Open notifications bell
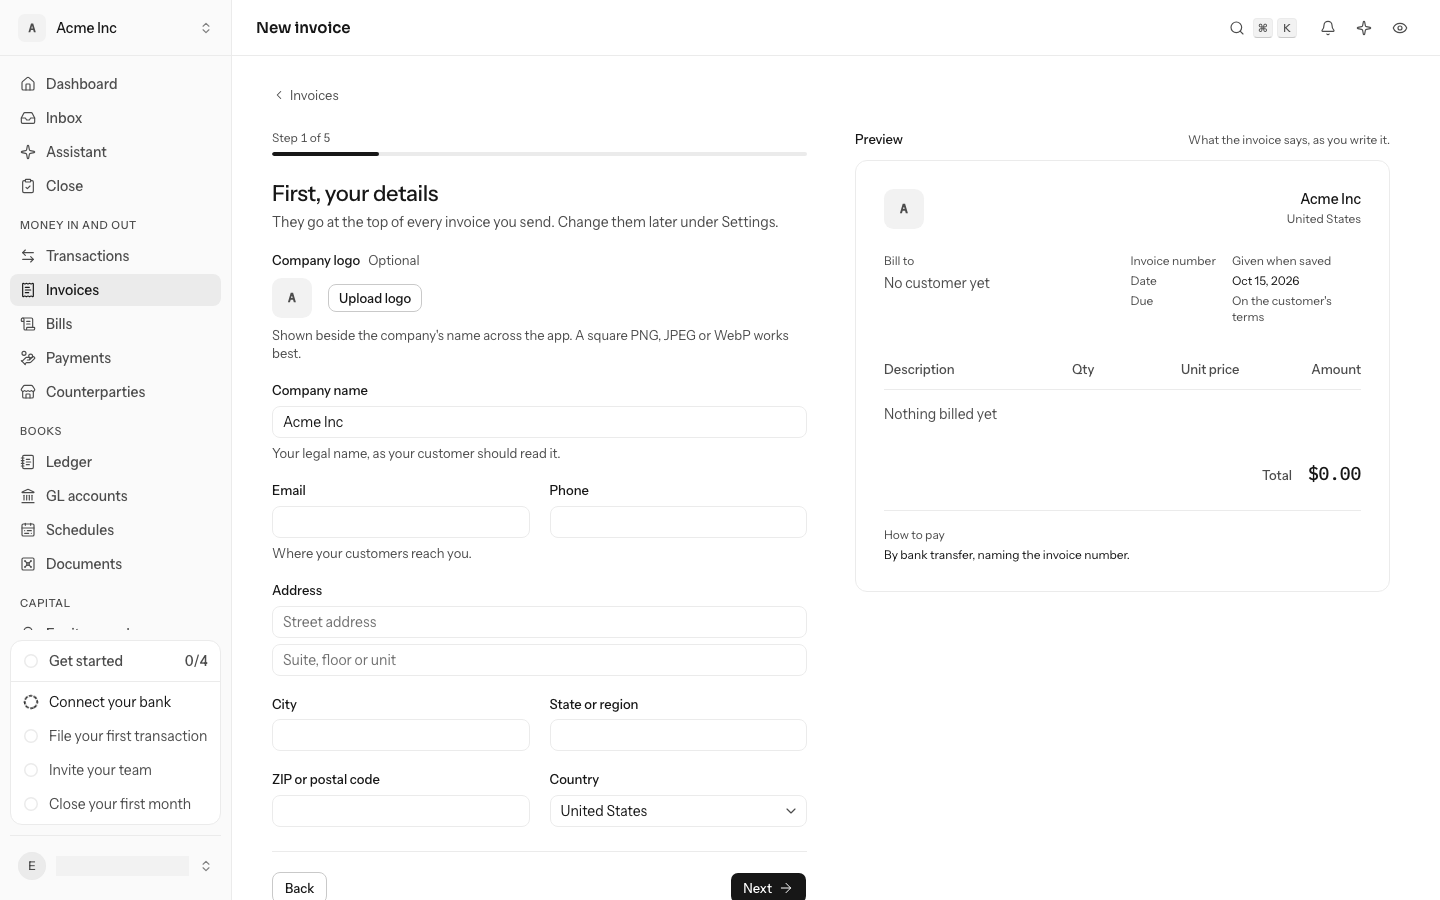The height and width of the screenshot is (900, 1440). click(x=1328, y=28)
